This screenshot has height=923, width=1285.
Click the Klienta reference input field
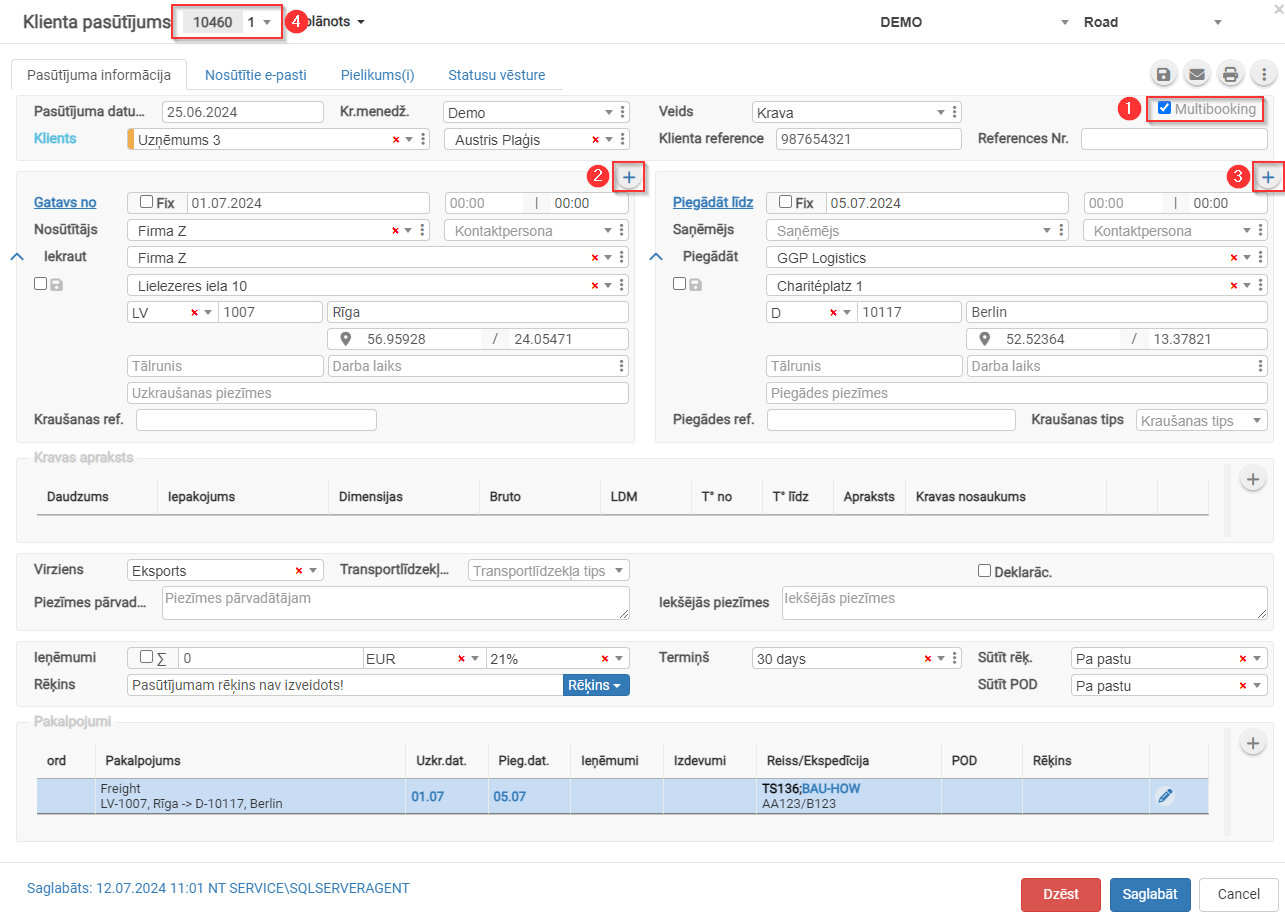[x=868, y=139]
